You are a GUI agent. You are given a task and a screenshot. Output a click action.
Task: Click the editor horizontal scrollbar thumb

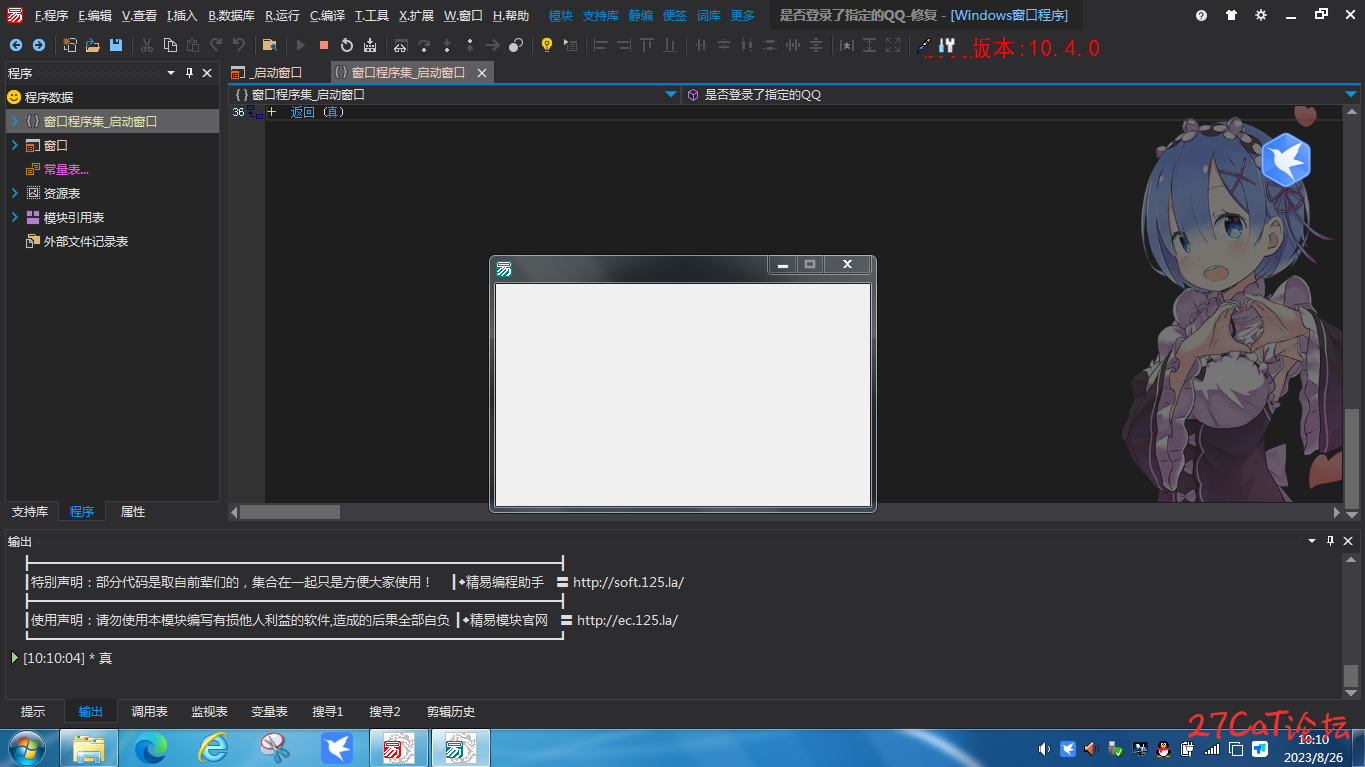(x=290, y=512)
